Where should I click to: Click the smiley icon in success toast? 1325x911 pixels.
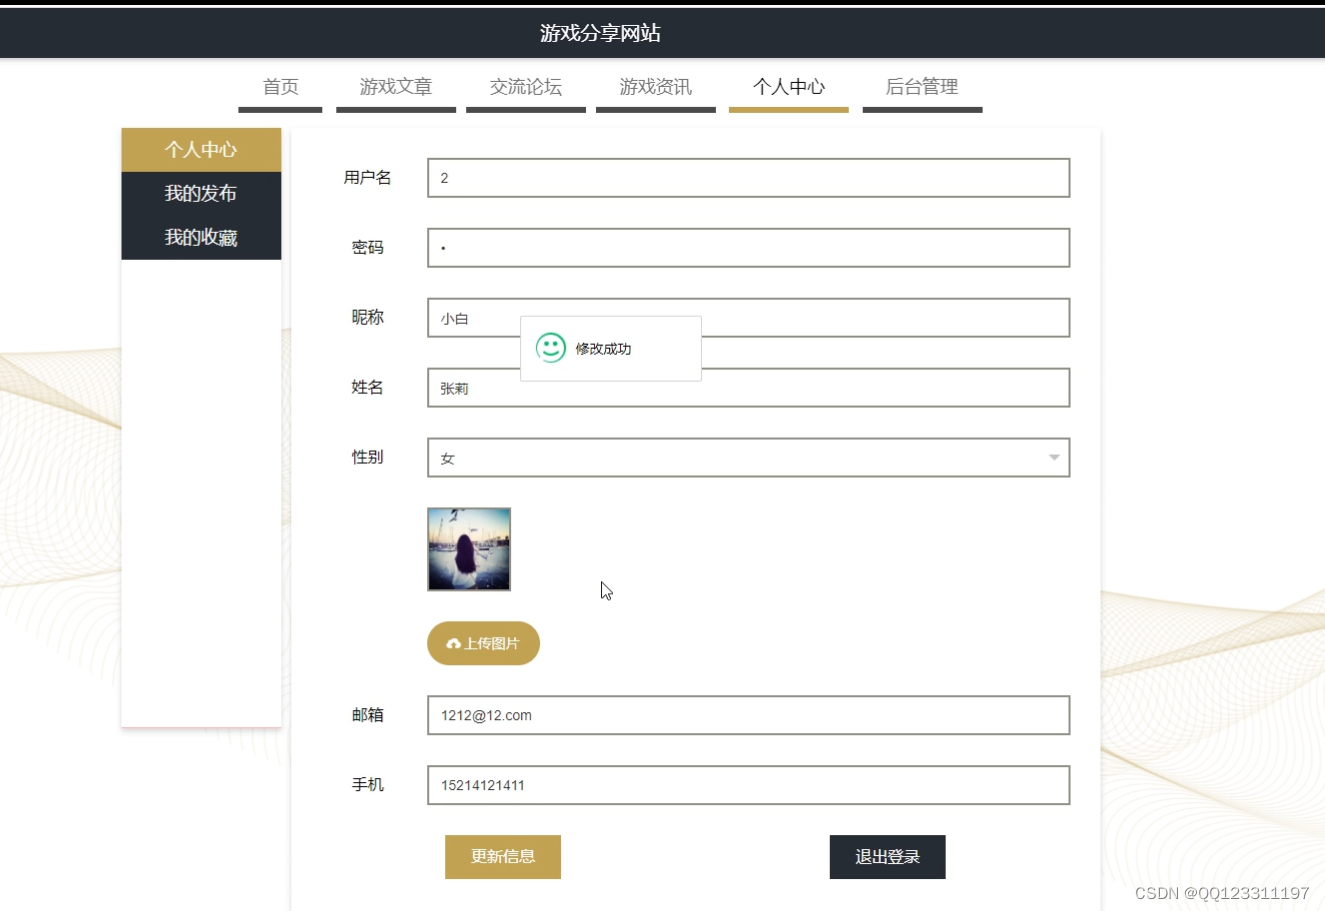[550, 348]
